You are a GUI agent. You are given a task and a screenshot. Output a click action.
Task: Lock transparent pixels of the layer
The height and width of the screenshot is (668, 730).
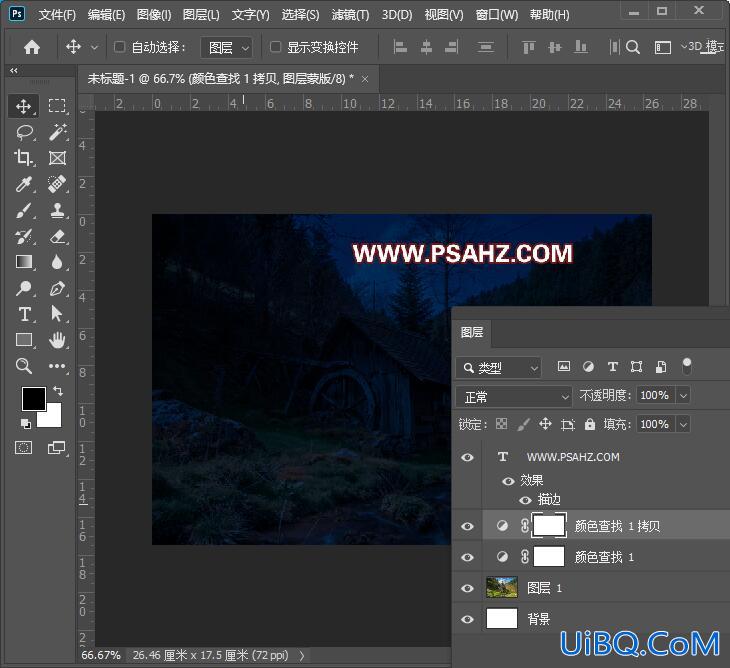pos(501,424)
